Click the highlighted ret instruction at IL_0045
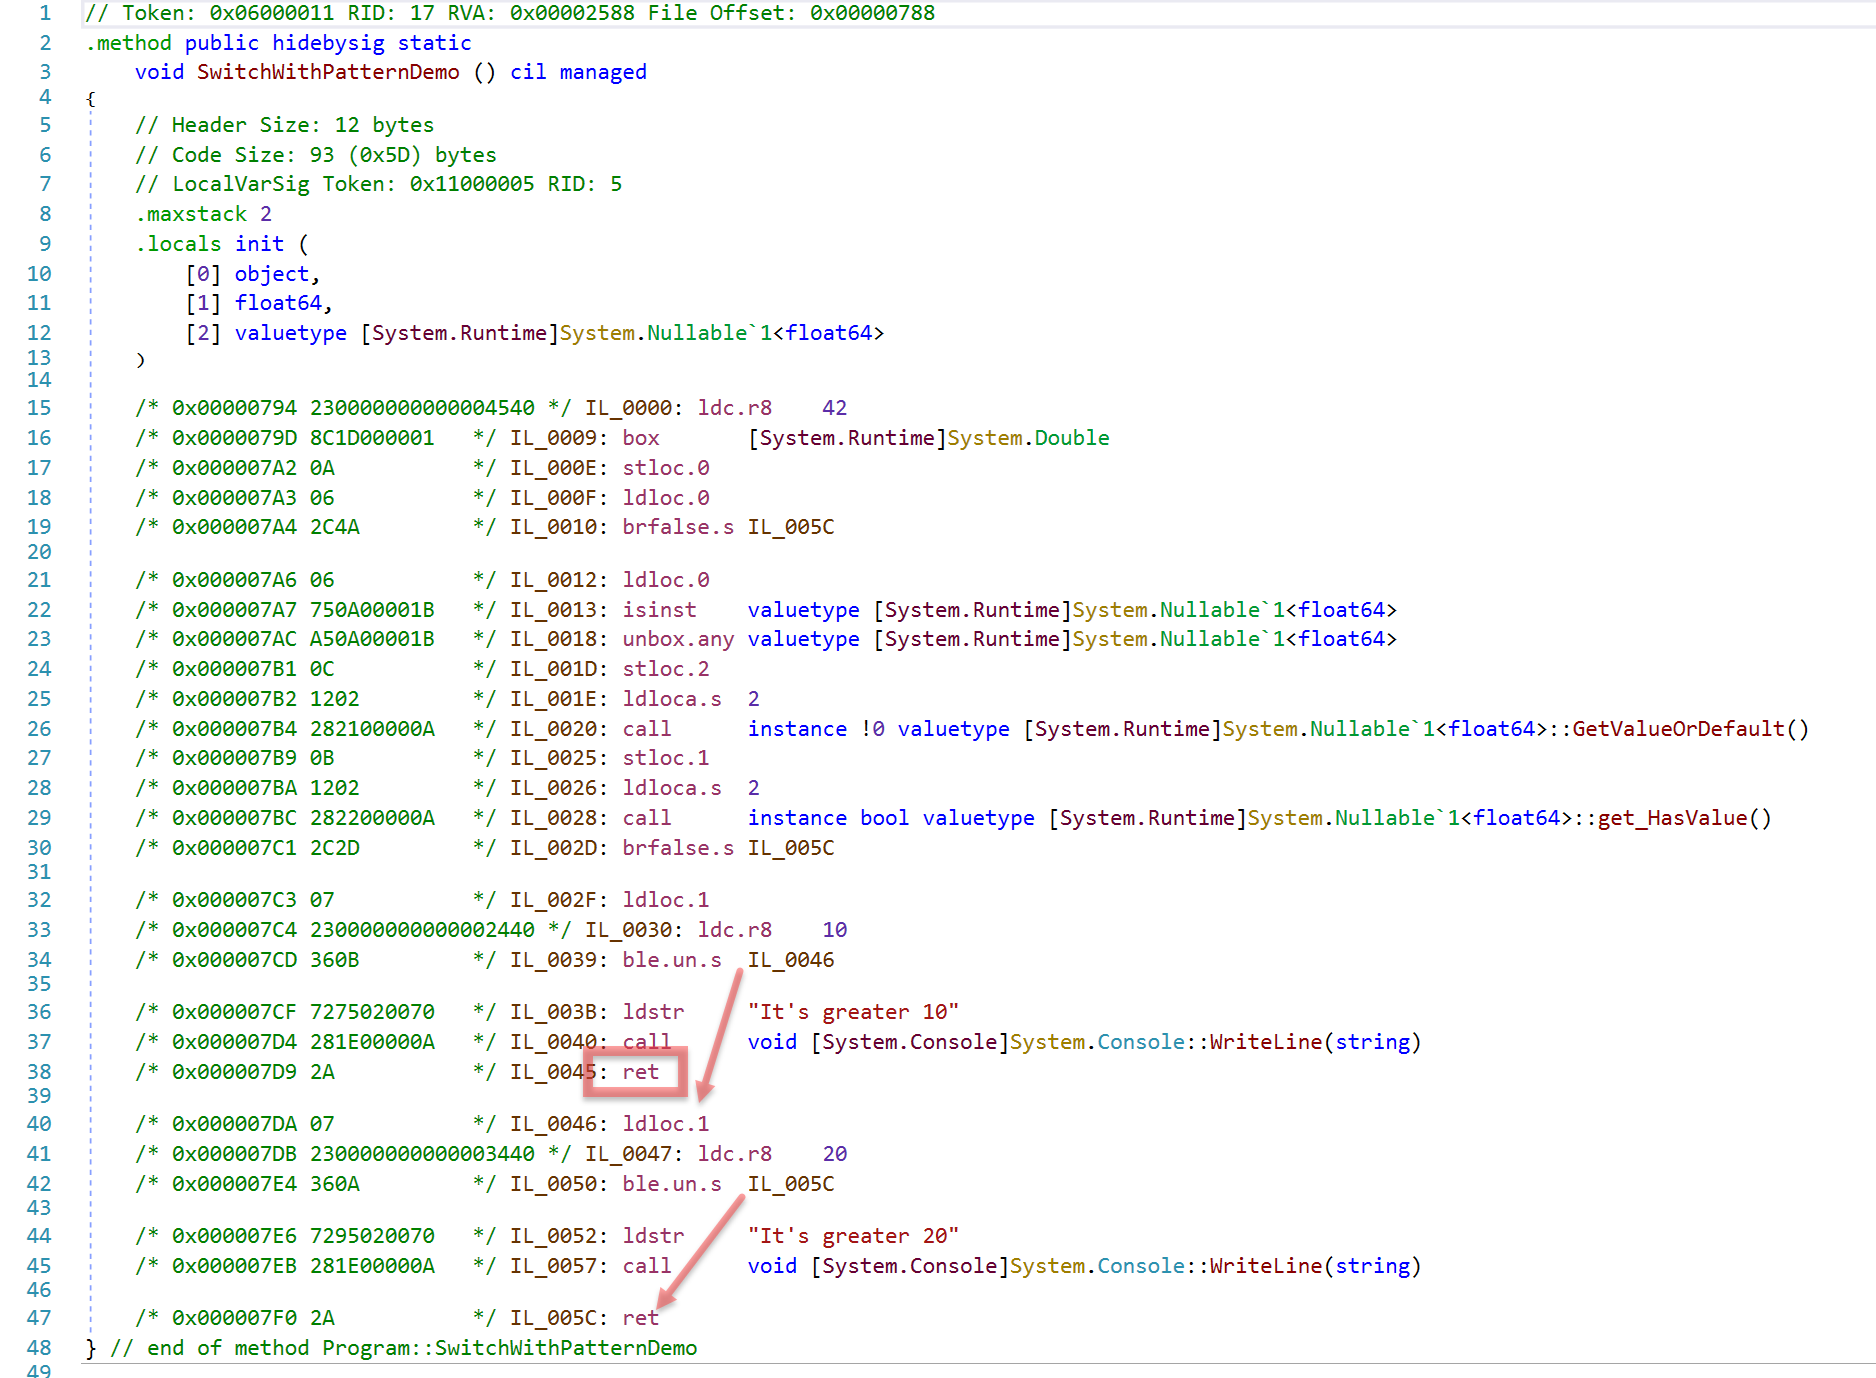 point(640,1072)
